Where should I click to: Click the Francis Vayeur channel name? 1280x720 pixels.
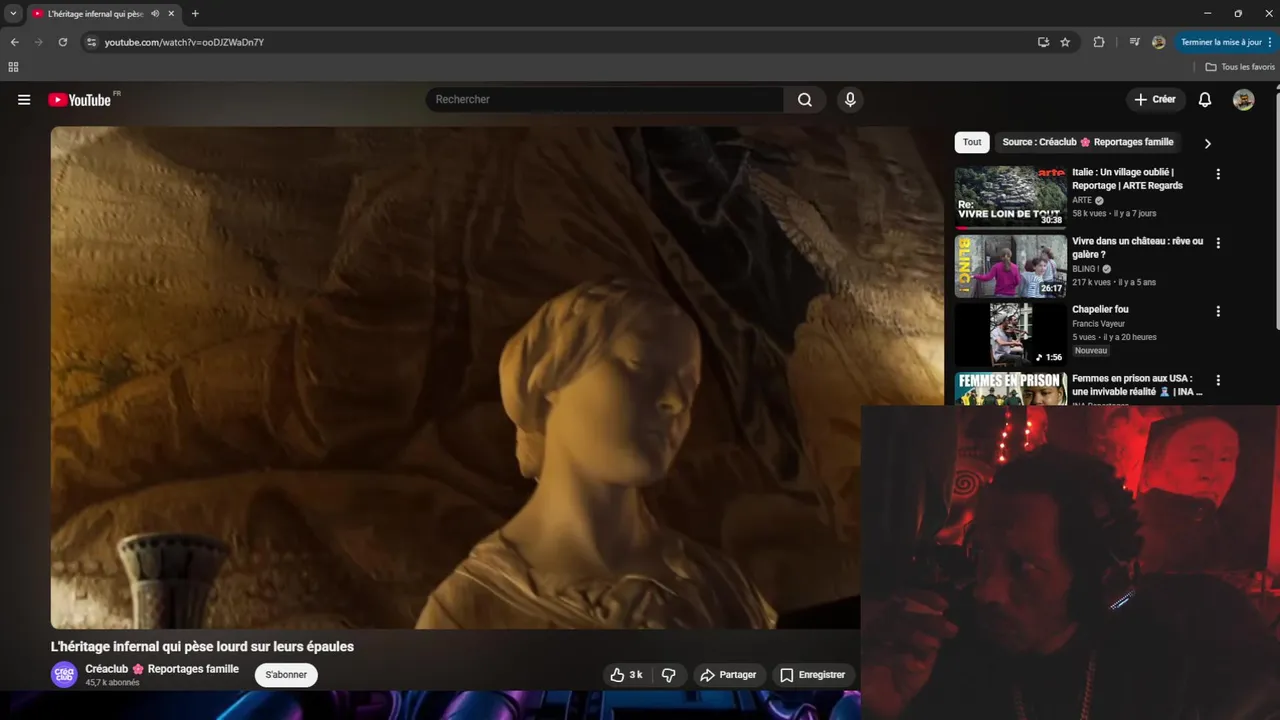point(1098,324)
